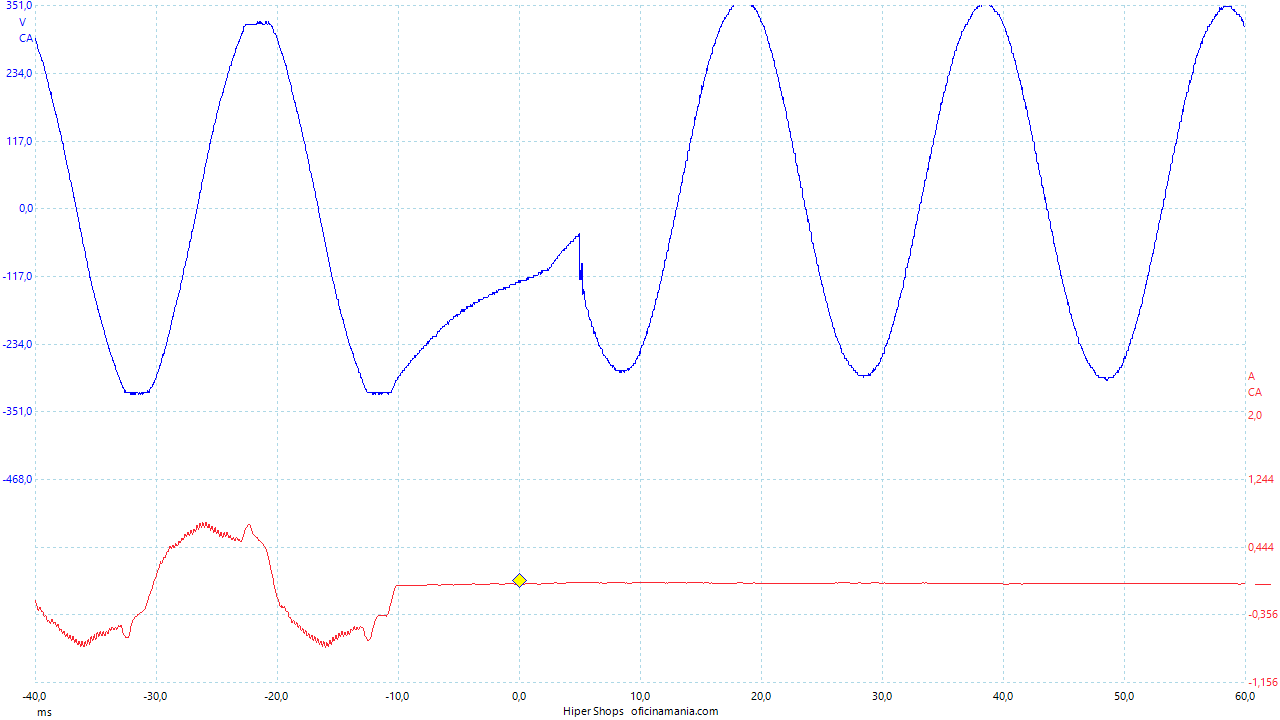Select the -468,0 voltage axis value
Viewport: 1280px width, 720px height.
pos(16,480)
